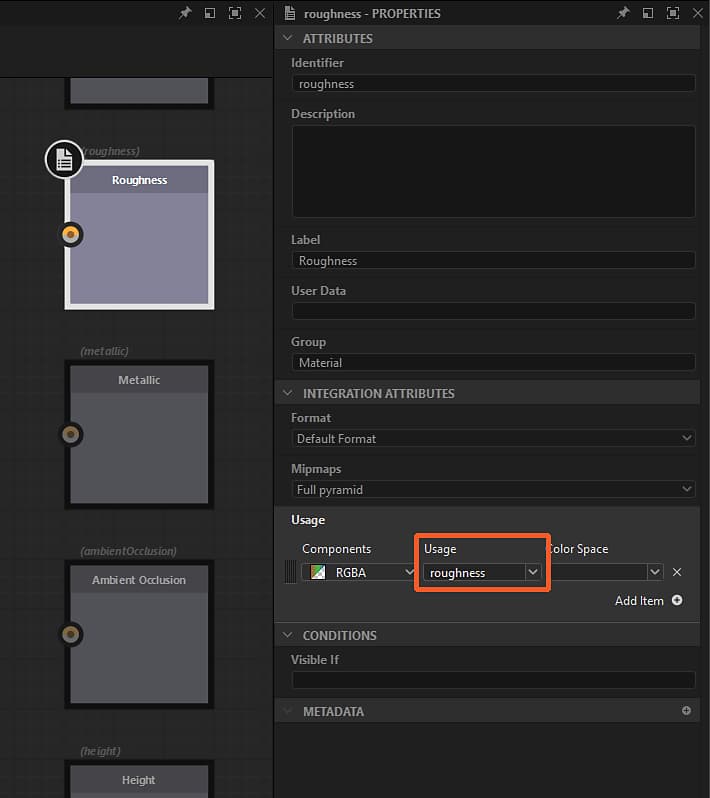
Task: Maximize the roughness Properties panel
Action: (x=673, y=13)
